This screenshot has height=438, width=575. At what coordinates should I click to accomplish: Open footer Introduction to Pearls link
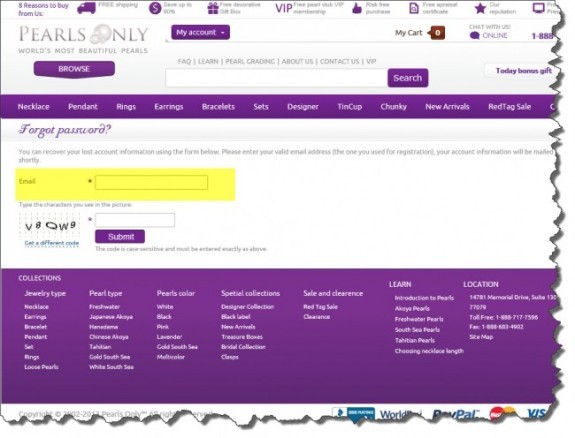(424, 298)
